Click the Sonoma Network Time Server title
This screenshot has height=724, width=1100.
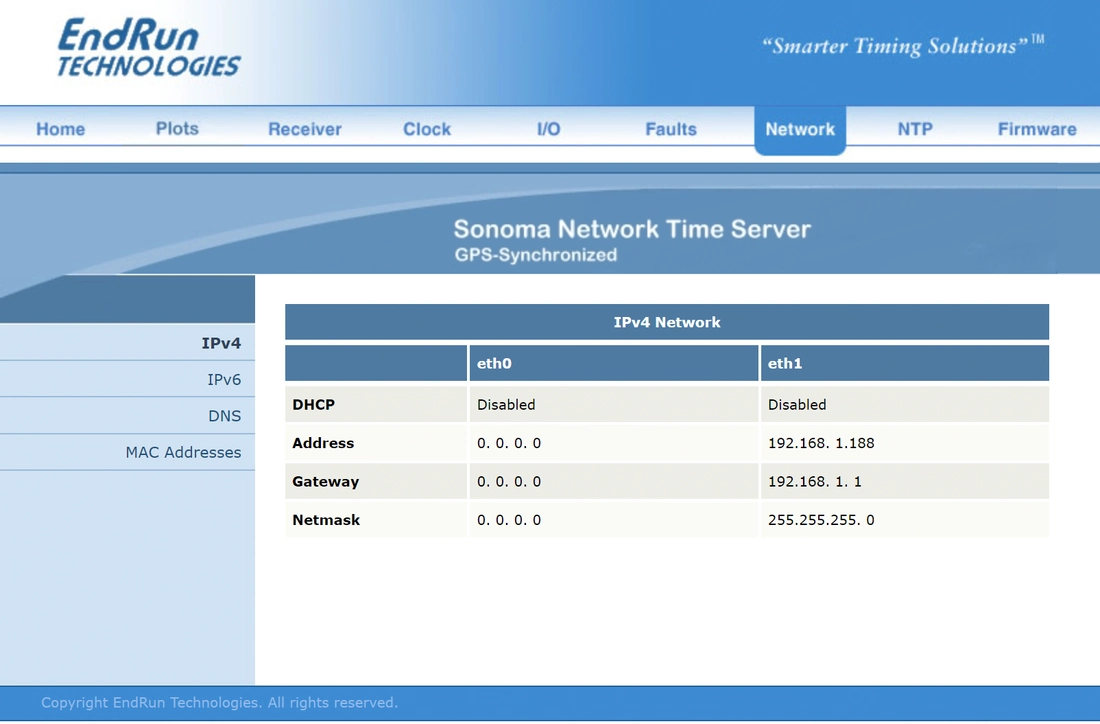[x=632, y=229]
